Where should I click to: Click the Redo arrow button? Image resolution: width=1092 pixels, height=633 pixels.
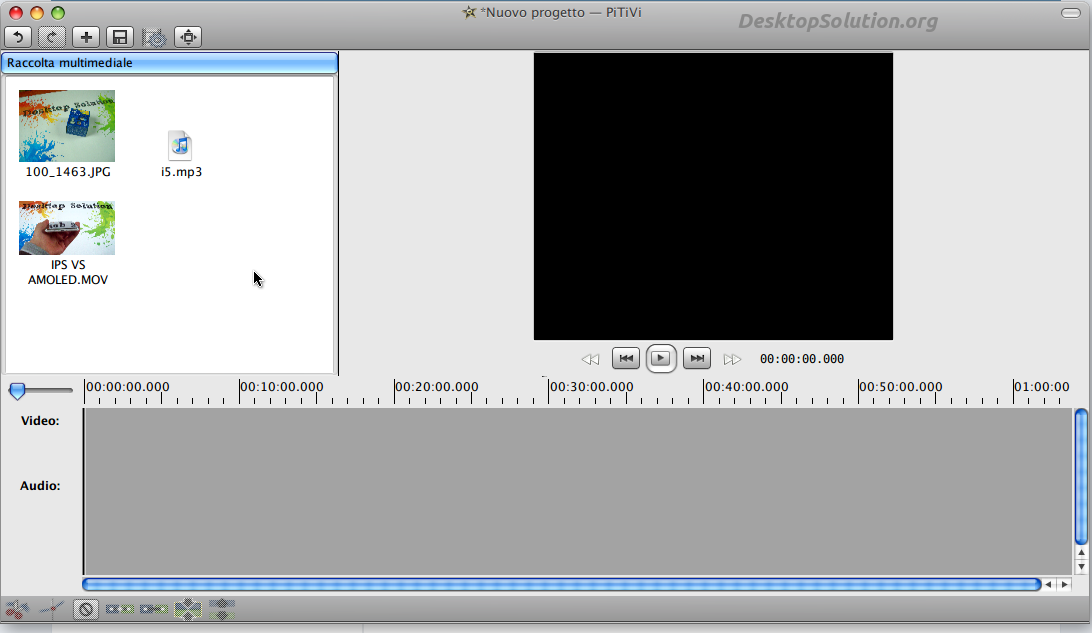(52, 37)
